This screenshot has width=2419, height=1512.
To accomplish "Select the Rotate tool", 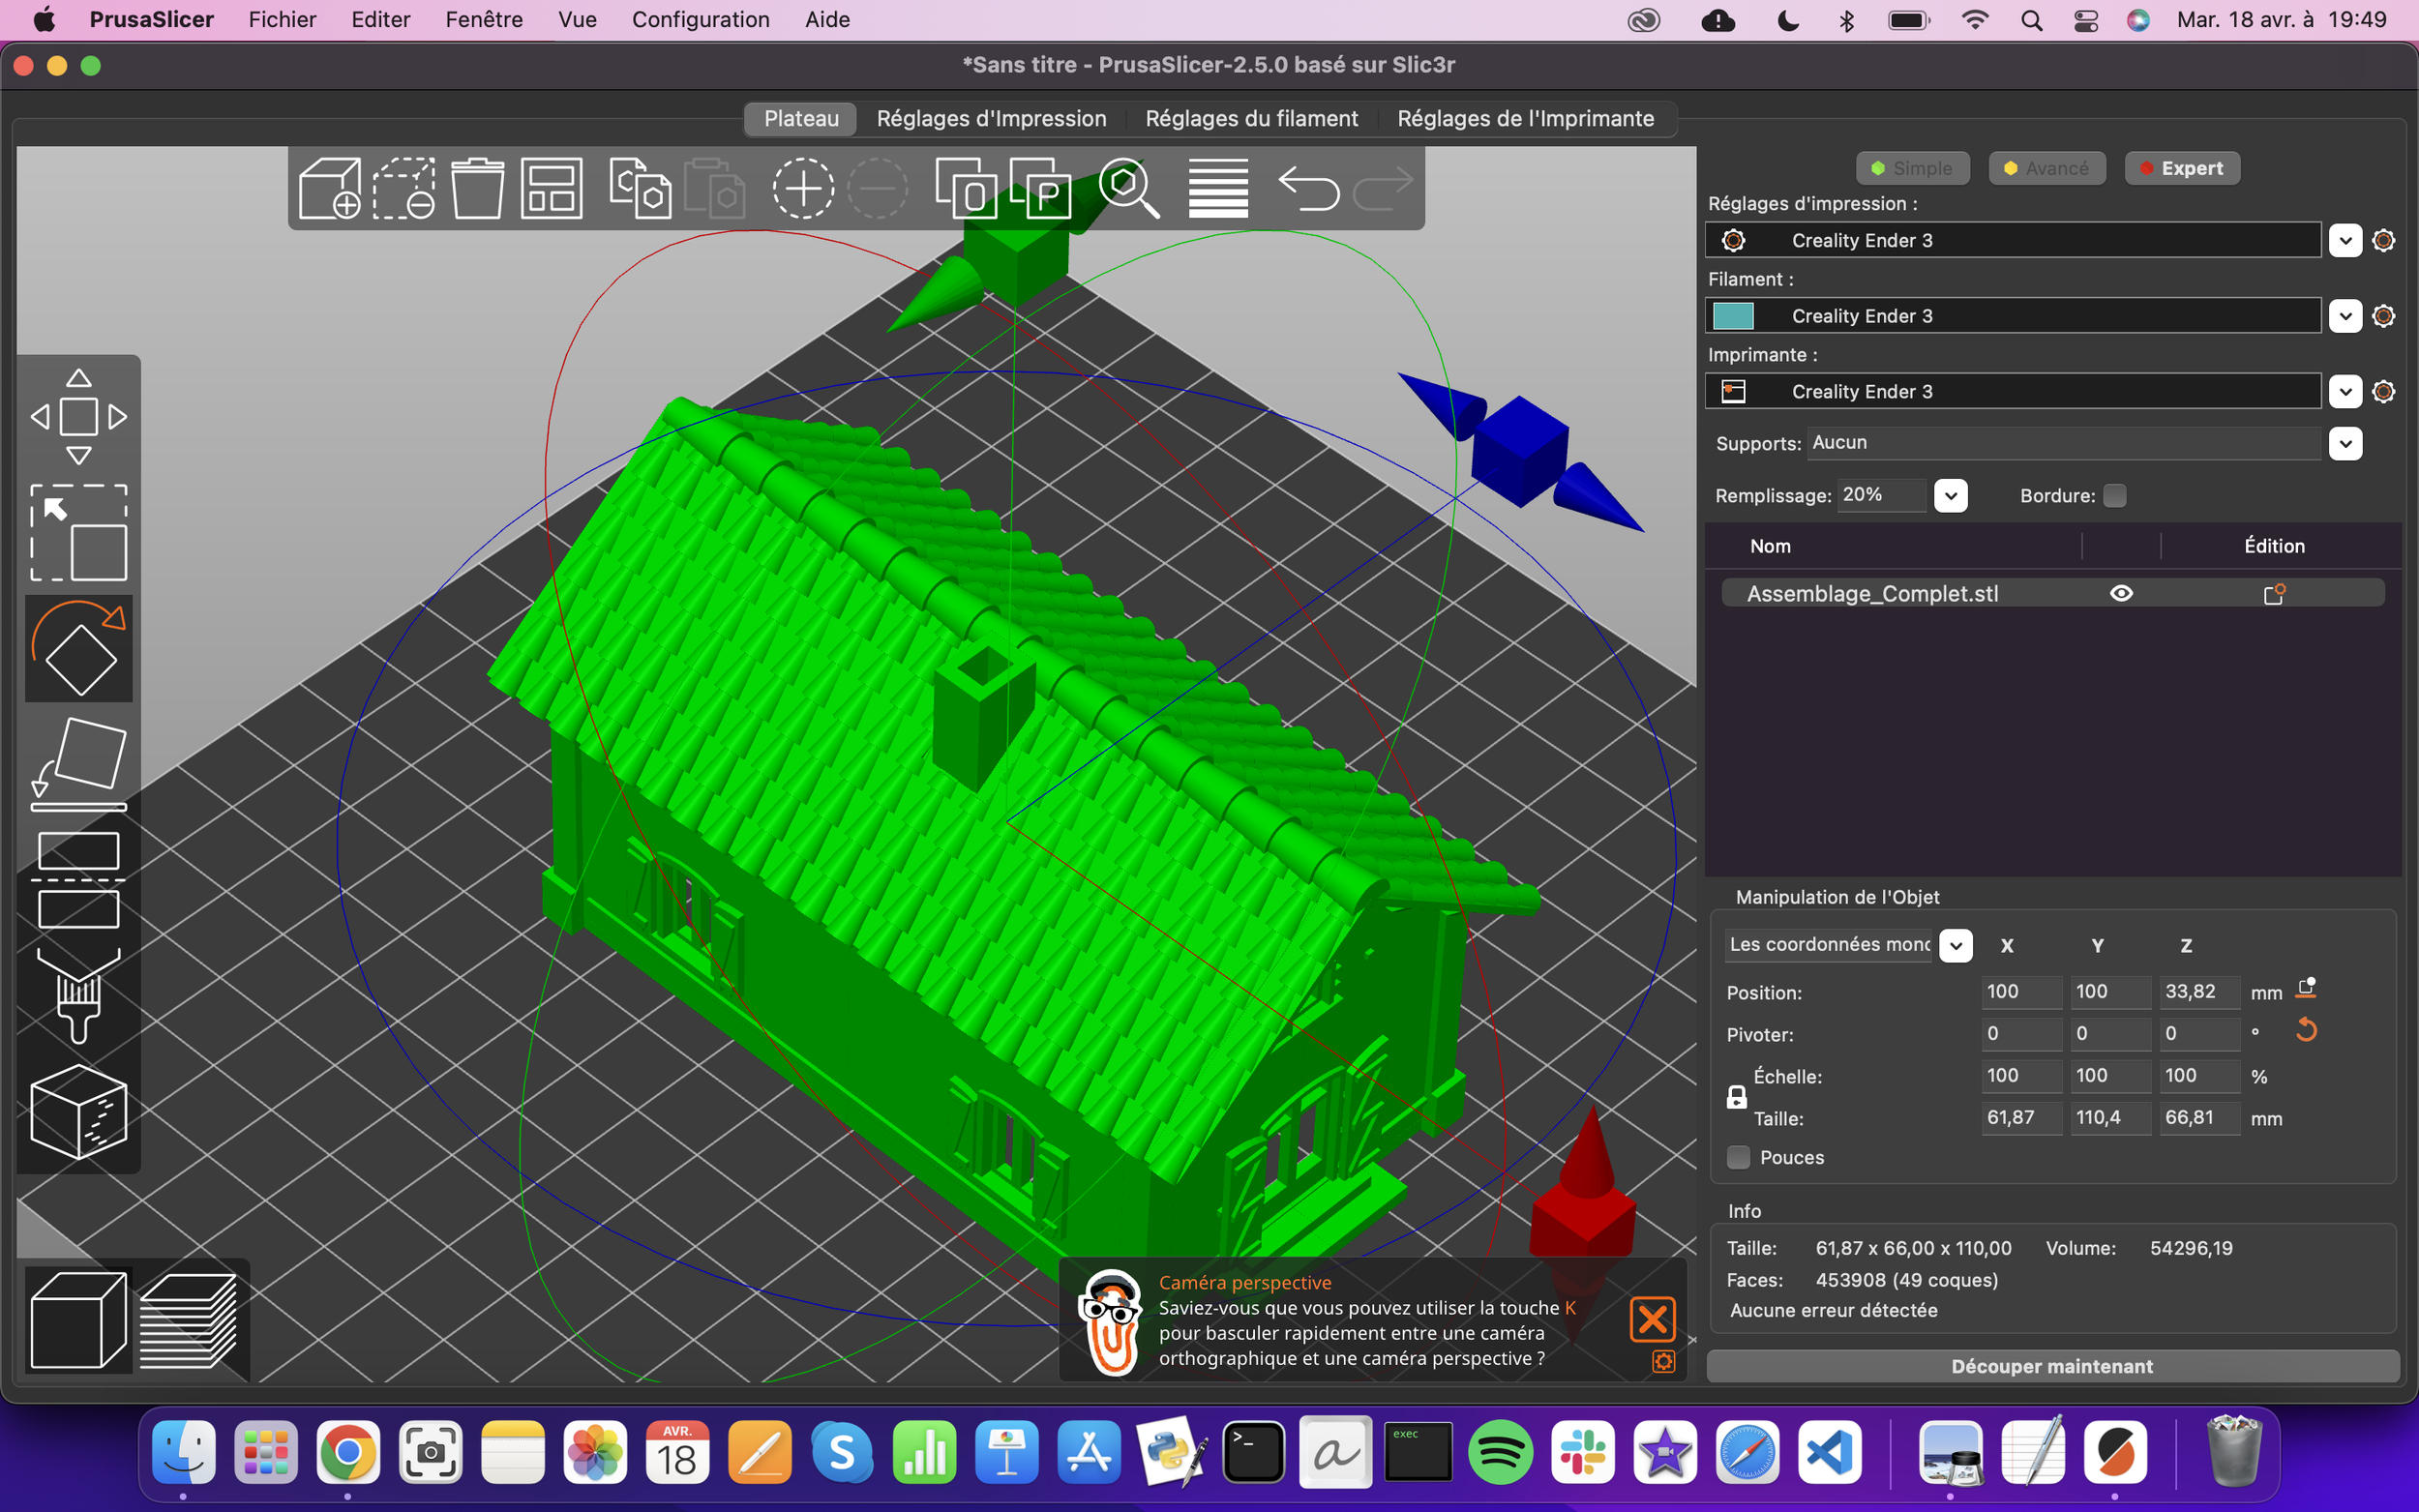I will point(78,648).
